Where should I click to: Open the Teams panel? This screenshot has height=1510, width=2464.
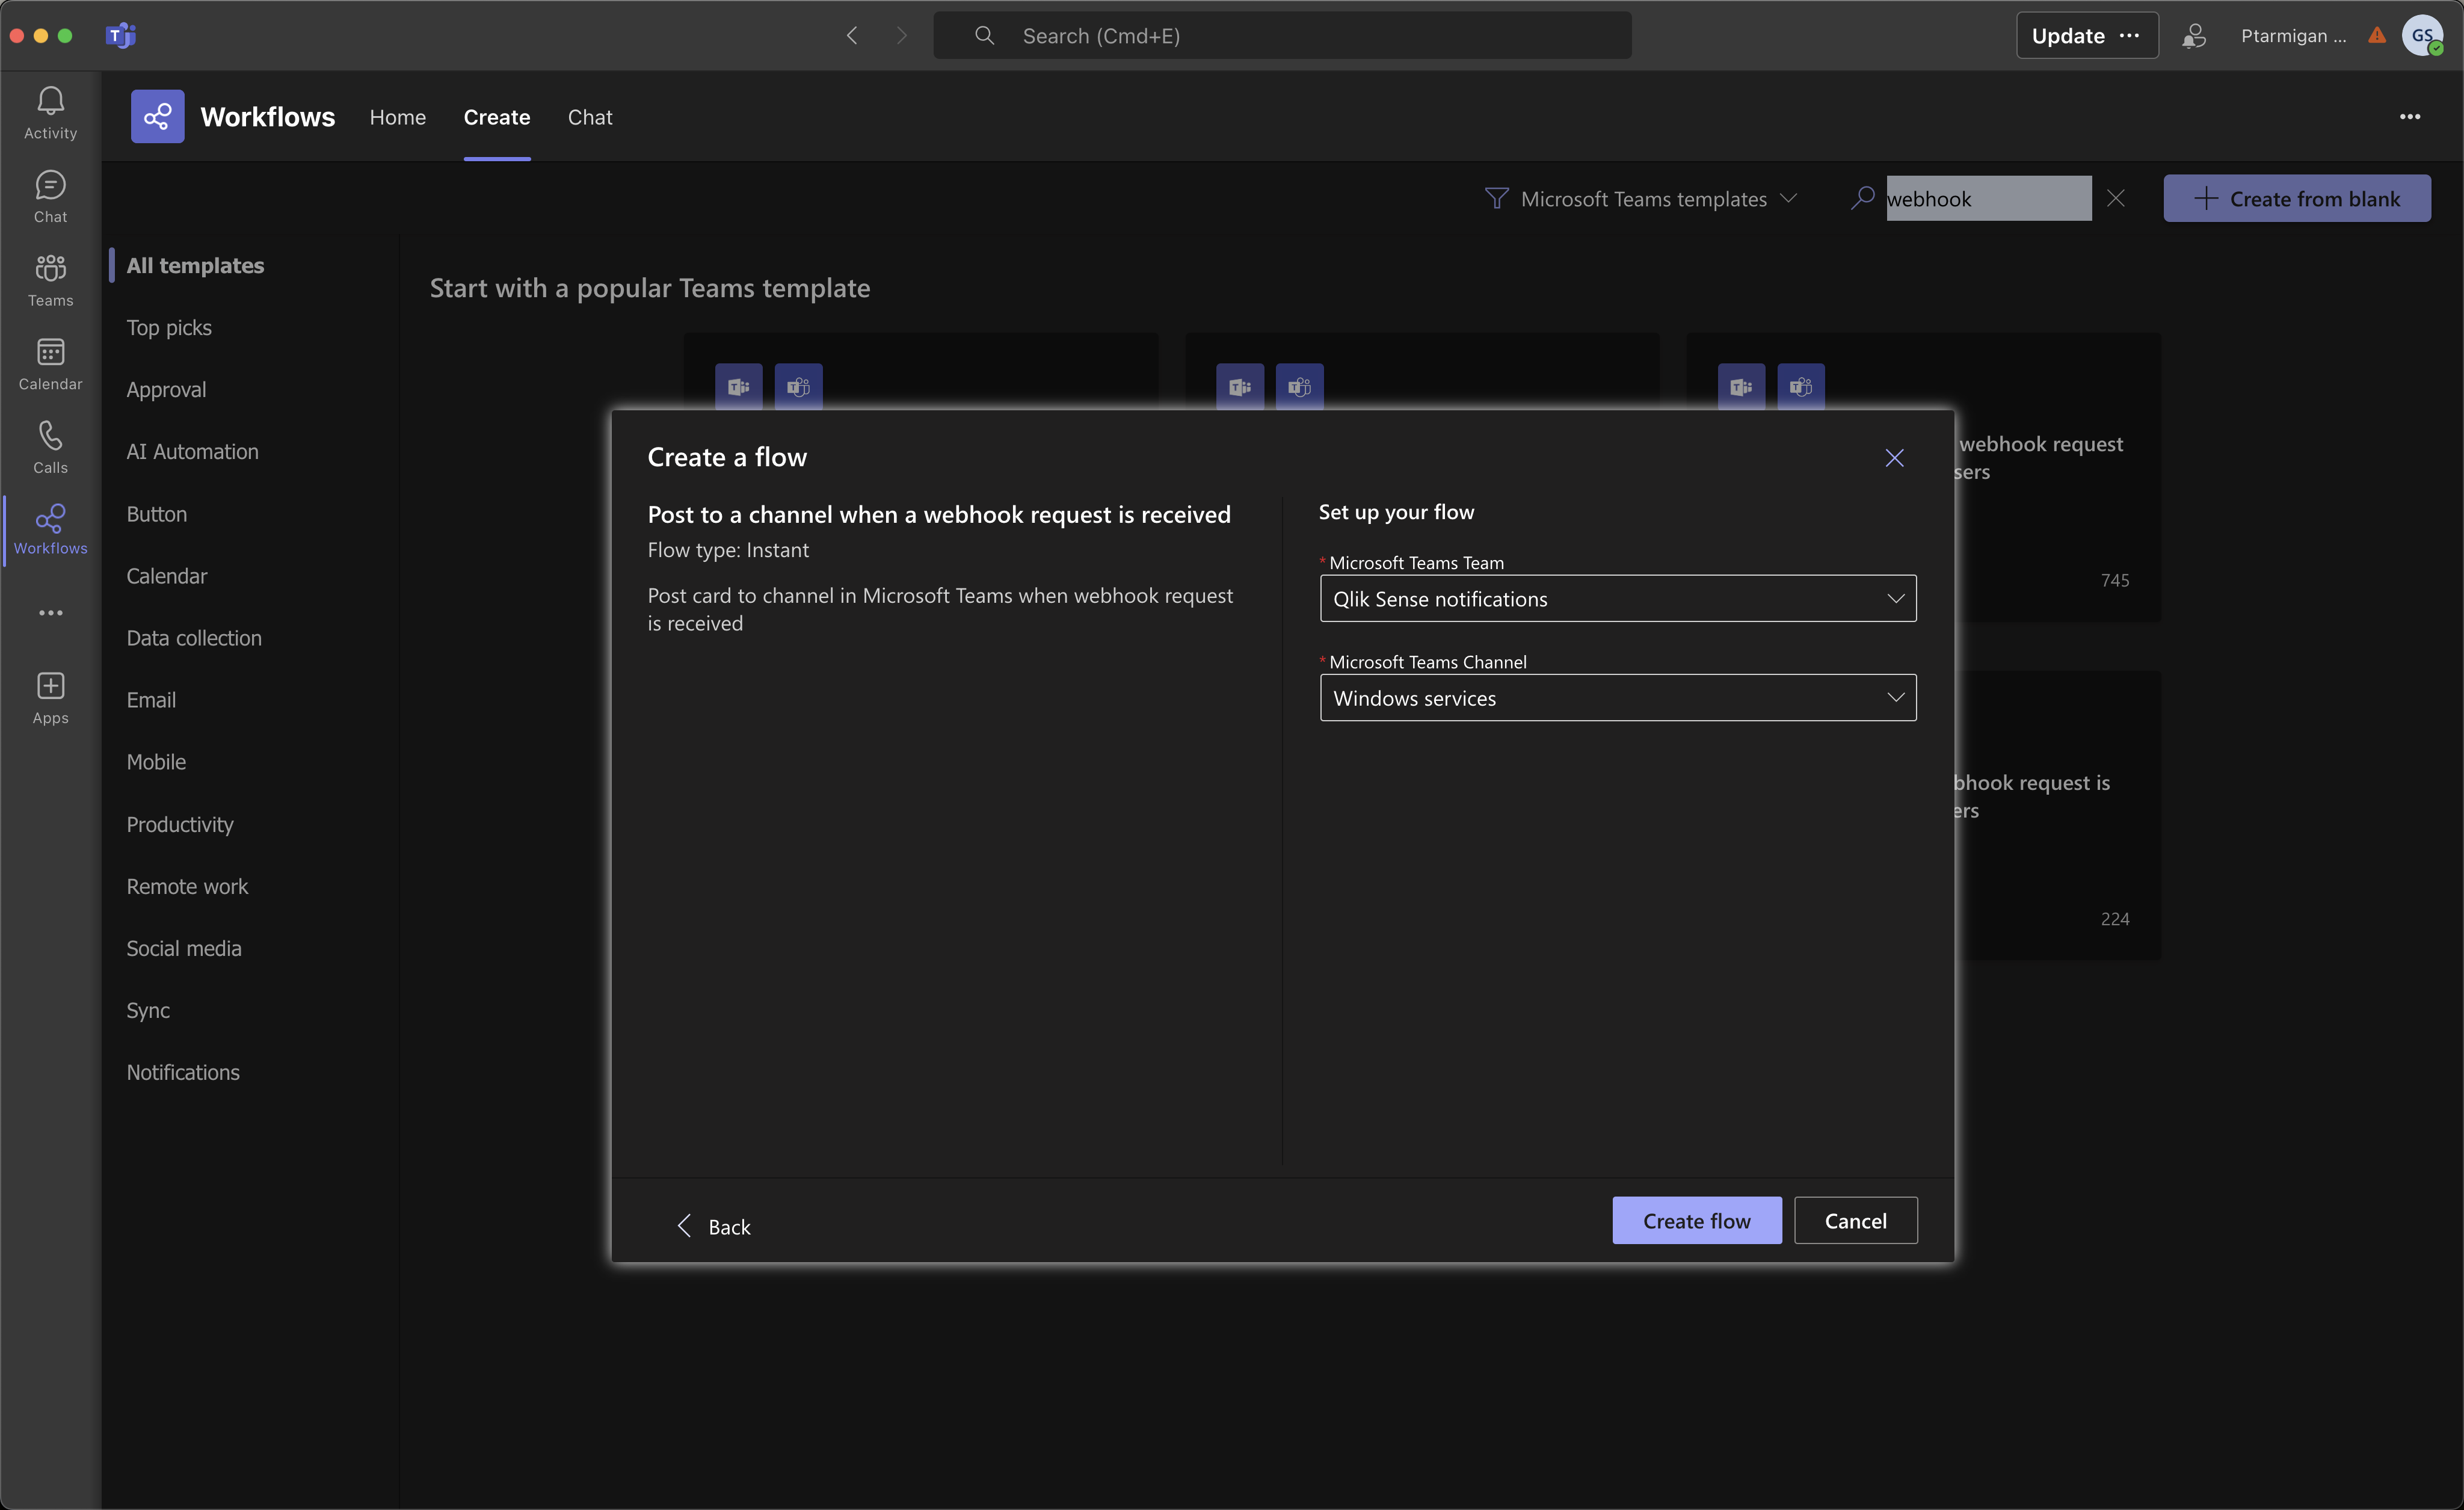(x=49, y=282)
